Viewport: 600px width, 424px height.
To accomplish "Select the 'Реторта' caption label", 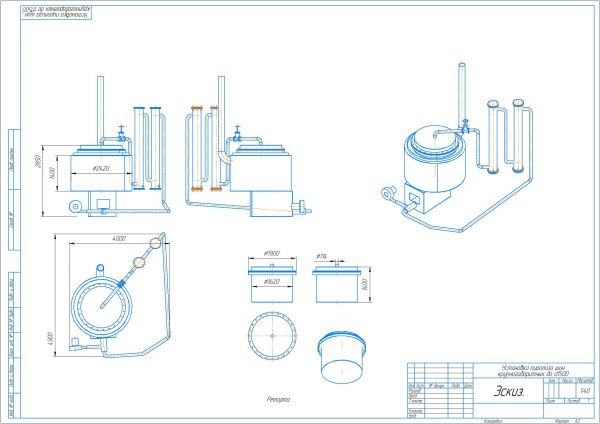I will pyautogui.click(x=277, y=398).
